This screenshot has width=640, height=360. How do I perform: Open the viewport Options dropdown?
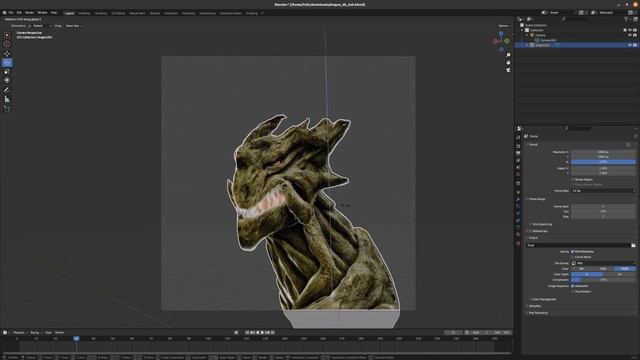click(504, 26)
